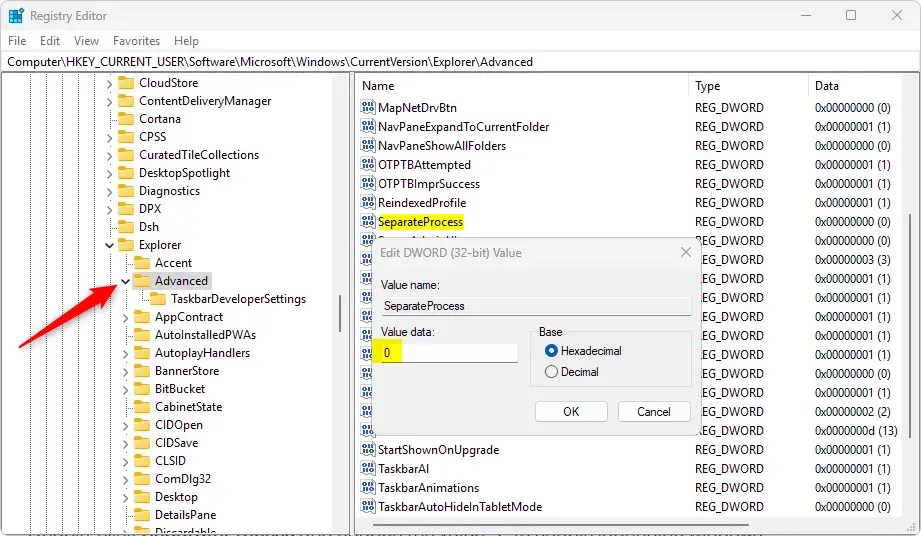The width and height of the screenshot is (921, 536).
Task: Select the DetailsPane key
Action: click(185, 515)
